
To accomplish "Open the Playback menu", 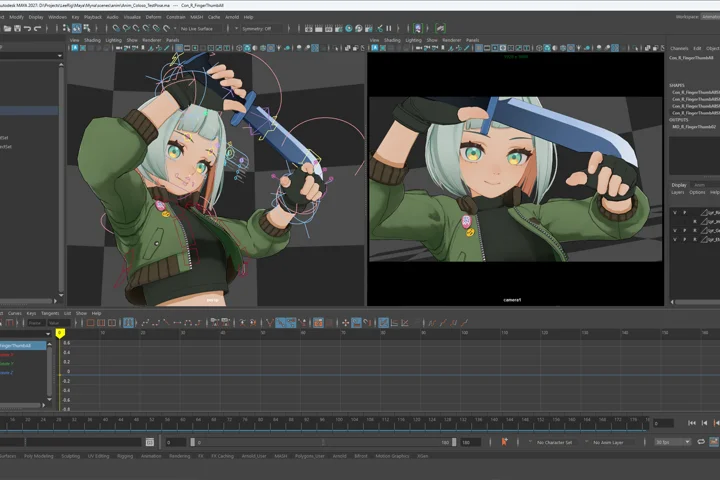I will pyautogui.click(x=93, y=17).
